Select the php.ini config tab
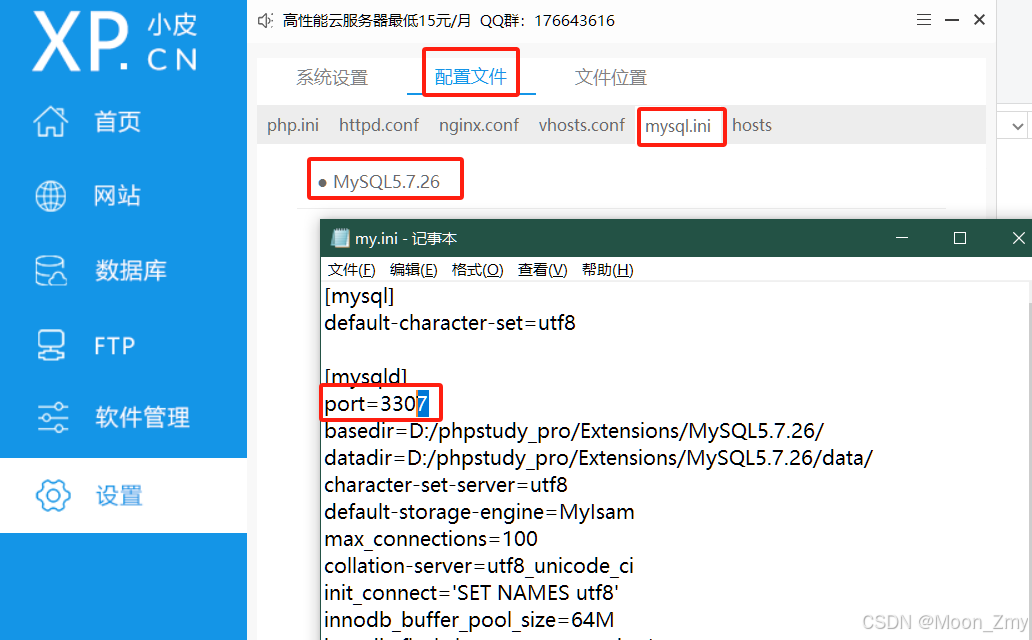 (293, 125)
